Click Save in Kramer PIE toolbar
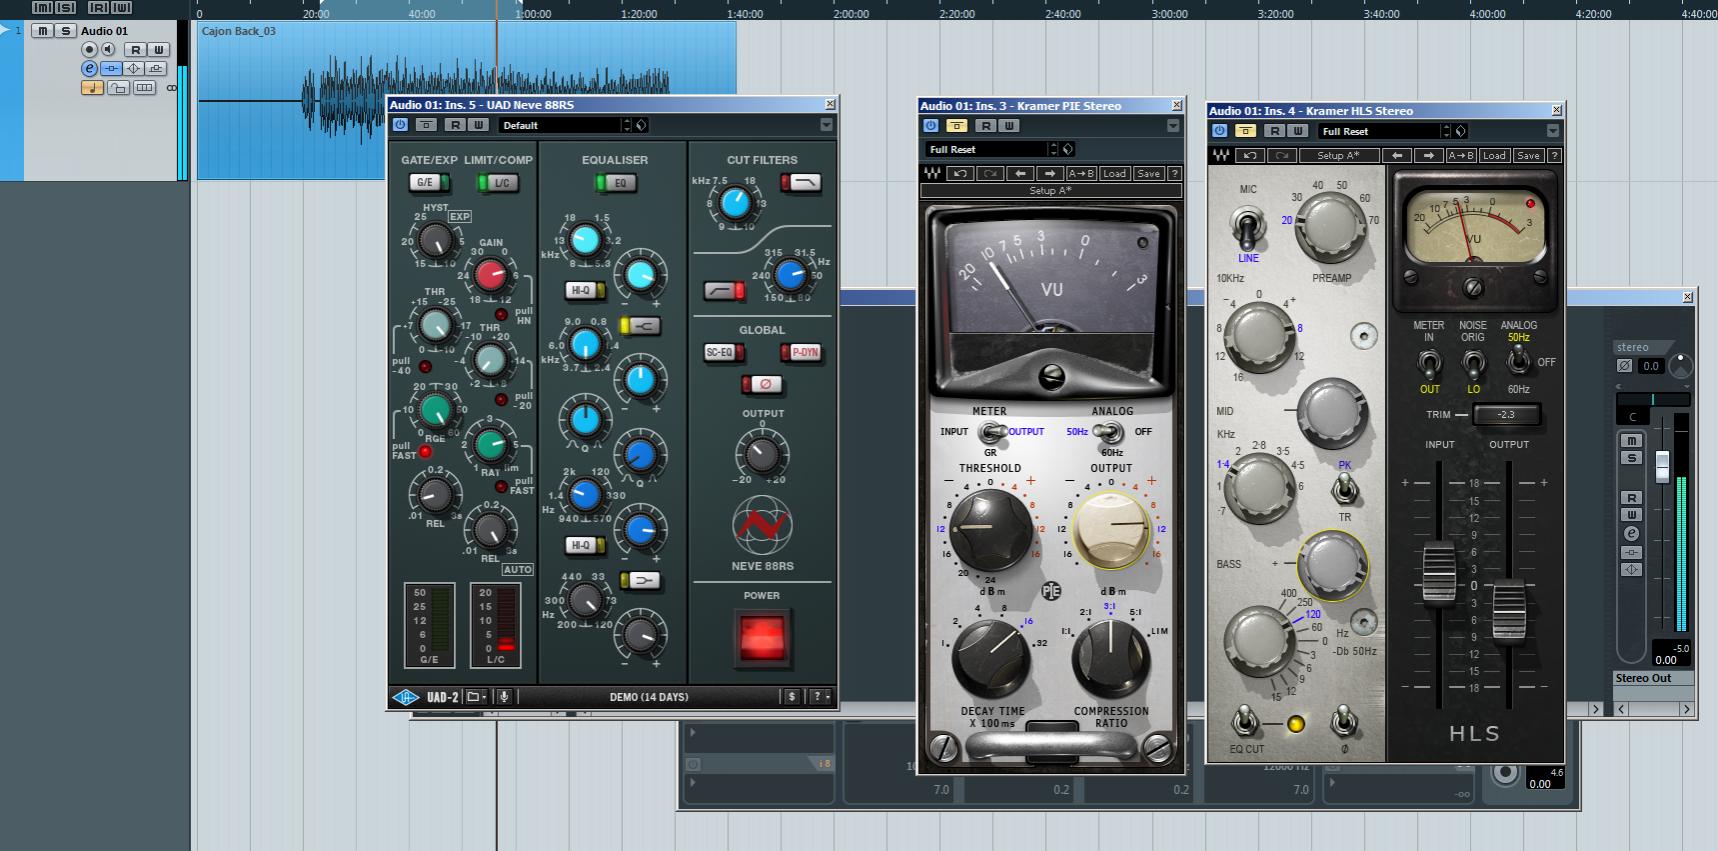1718x851 pixels. point(1148,173)
